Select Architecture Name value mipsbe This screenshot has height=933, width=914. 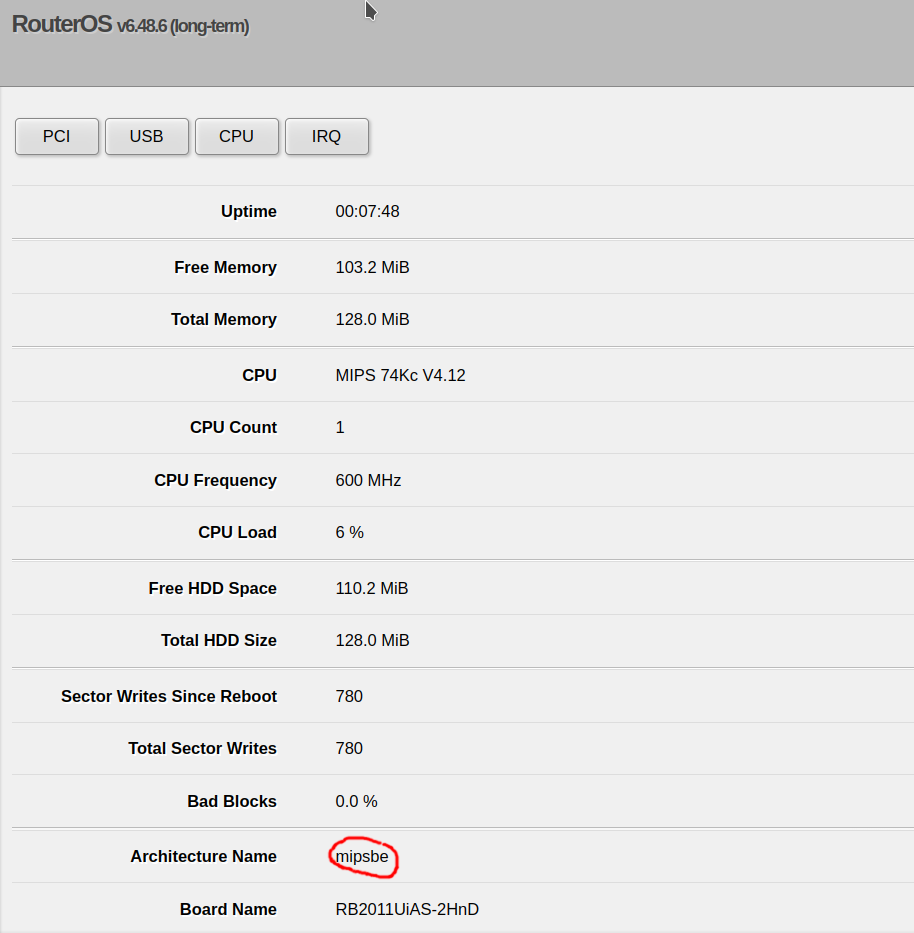(x=362, y=856)
